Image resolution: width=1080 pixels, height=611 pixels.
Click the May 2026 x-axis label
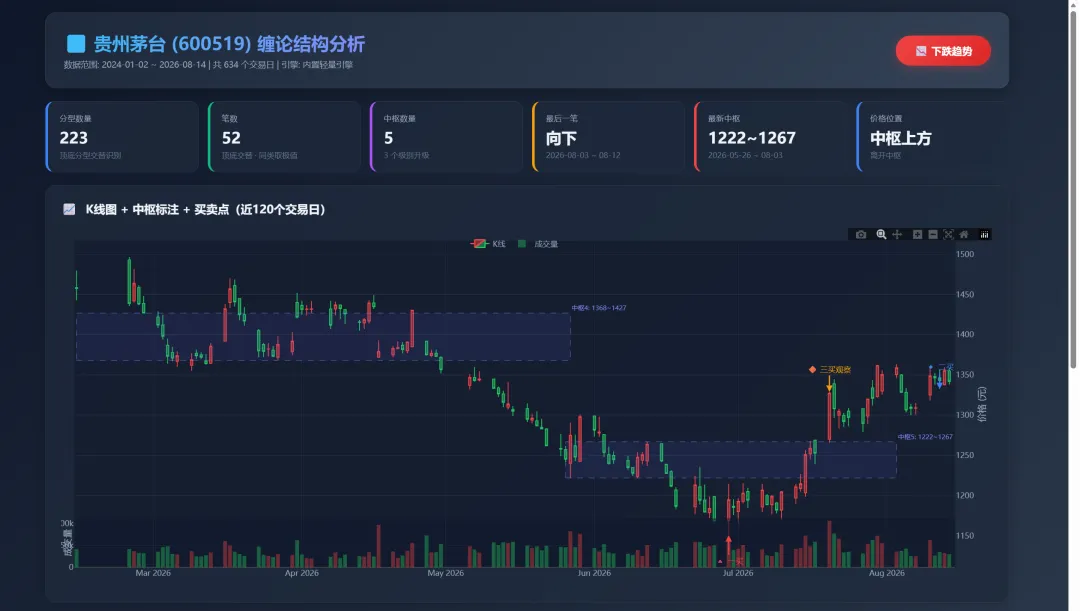[x=446, y=573]
